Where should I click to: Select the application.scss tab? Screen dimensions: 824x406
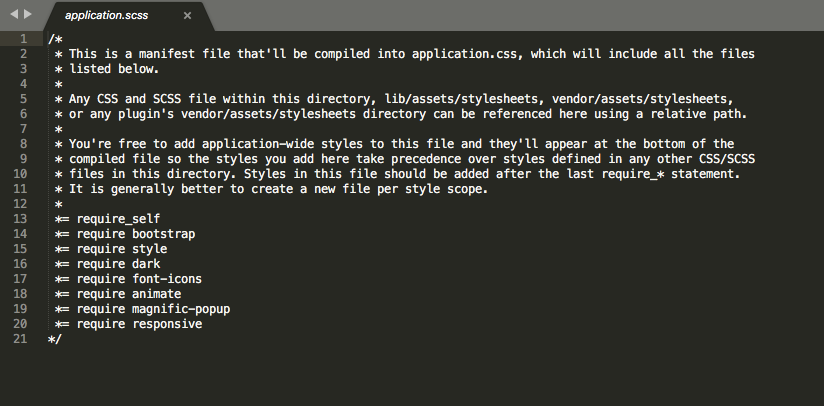112,16
